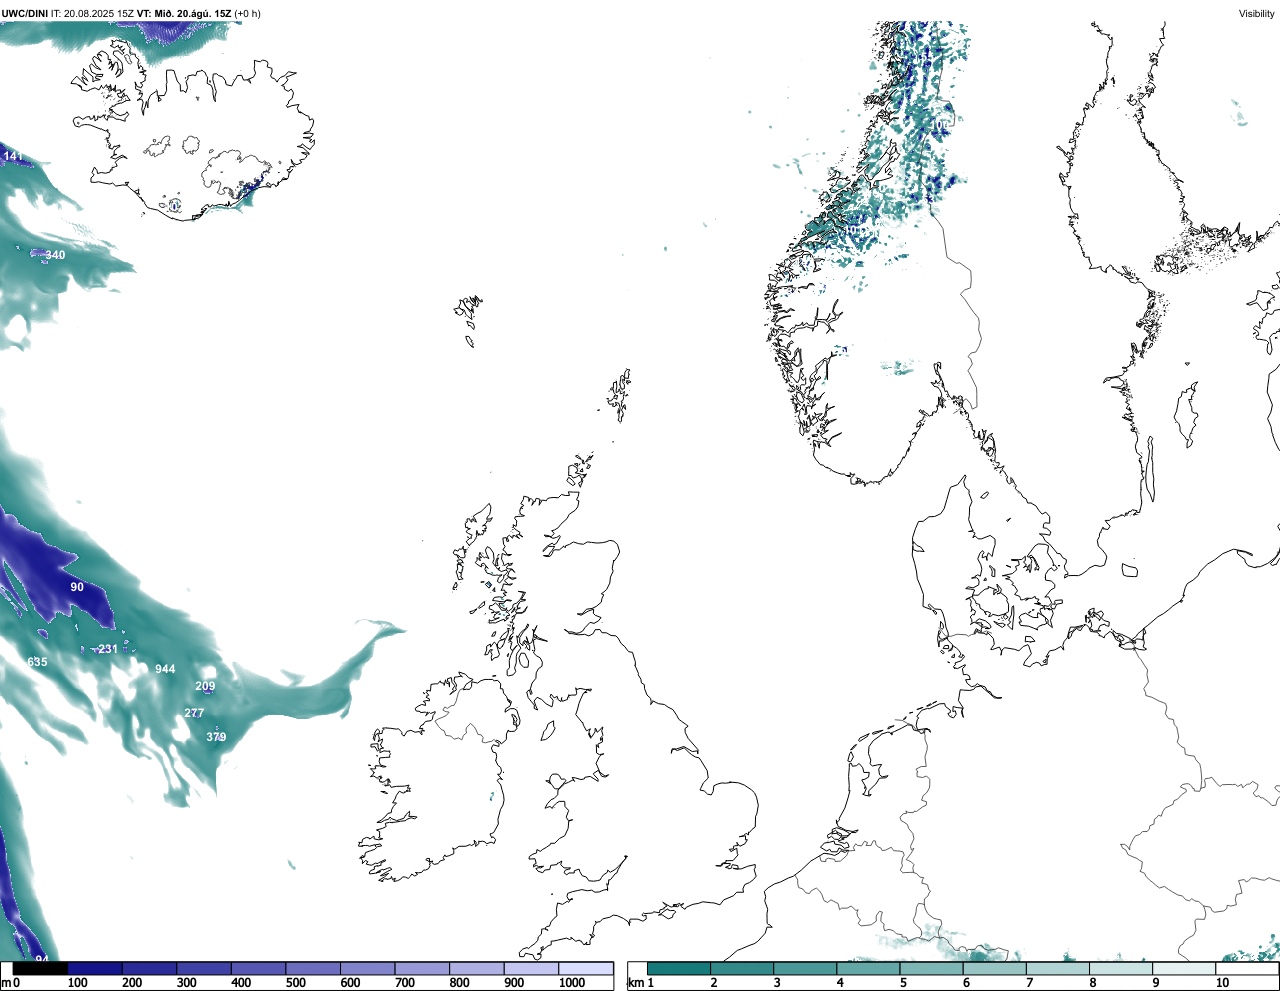
Task: Pick the 500–600 m legend color swatch
Action: pyautogui.click(x=313, y=968)
